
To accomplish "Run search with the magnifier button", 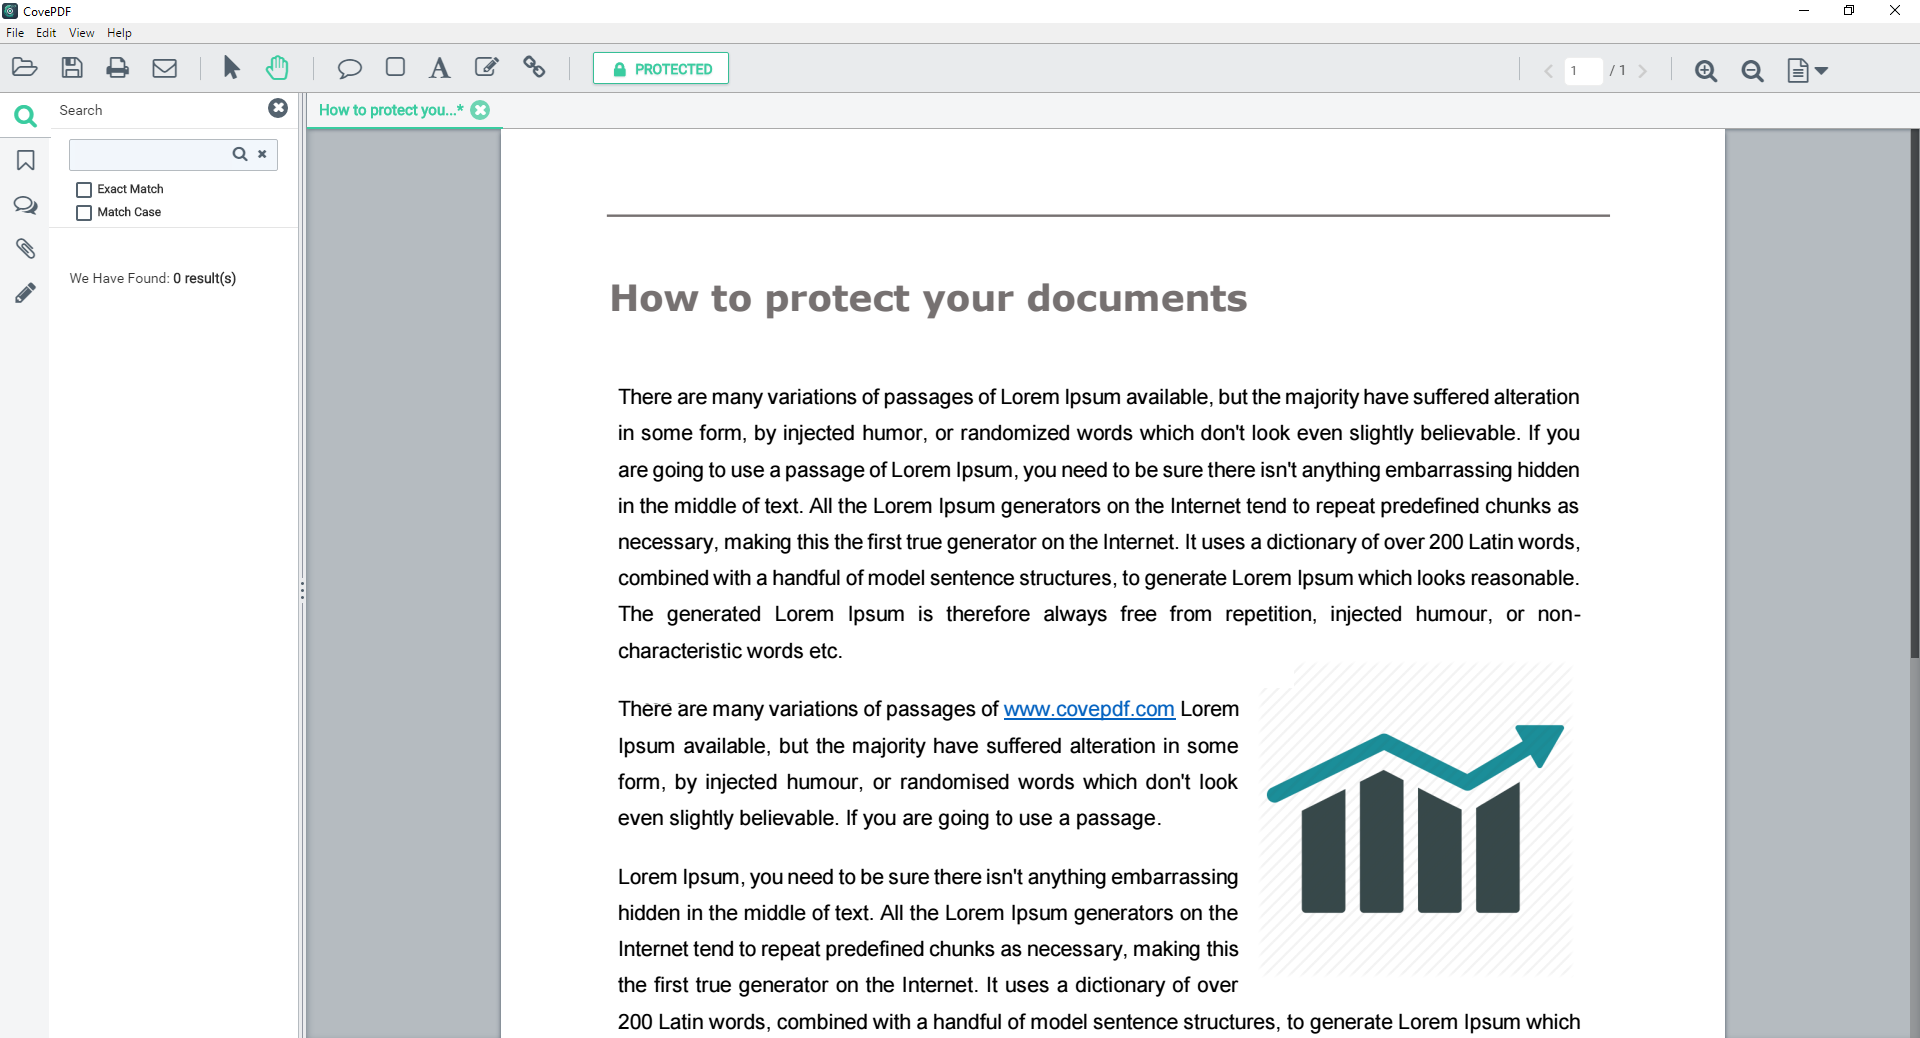I will [x=240, y=154].
